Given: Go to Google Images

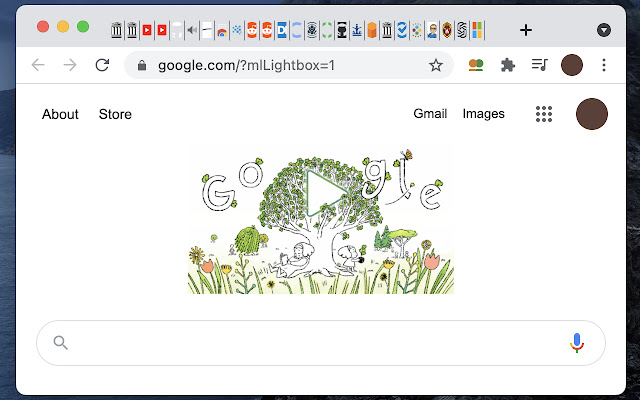Looking at the screenshot, I should tap(483, 113).
